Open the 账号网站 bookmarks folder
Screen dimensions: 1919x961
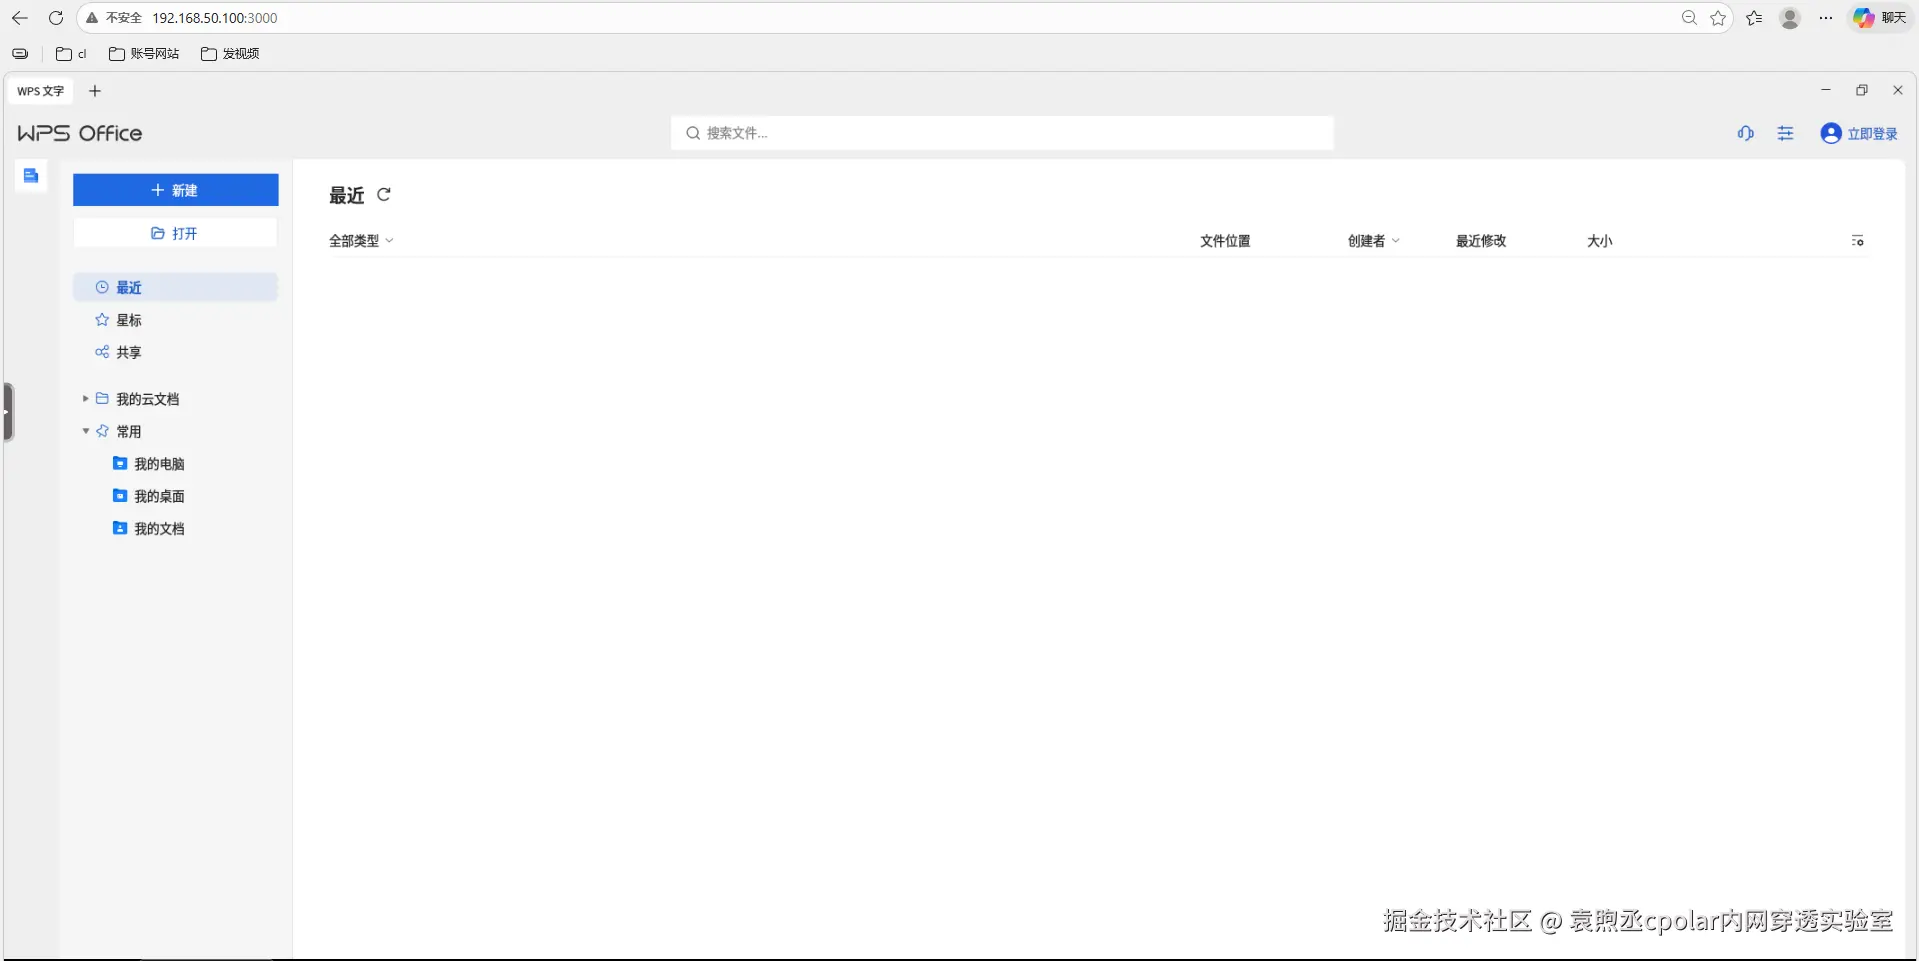click(144, 54)
